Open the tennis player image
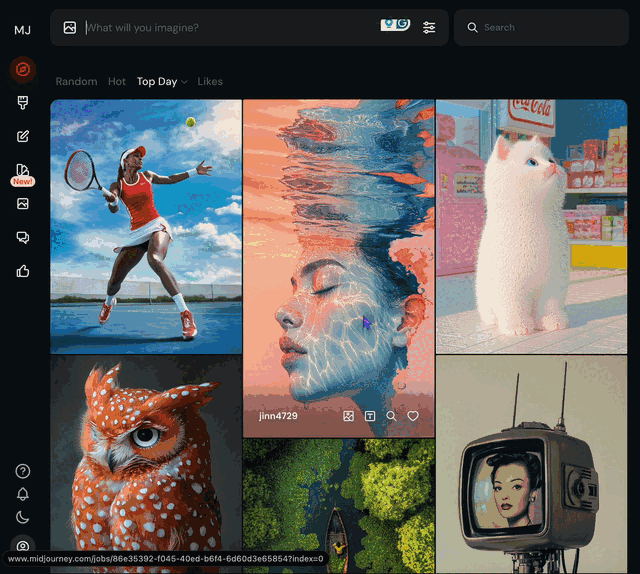The height and width of the screenshot is (574, 640). click(x=146, y=227)
